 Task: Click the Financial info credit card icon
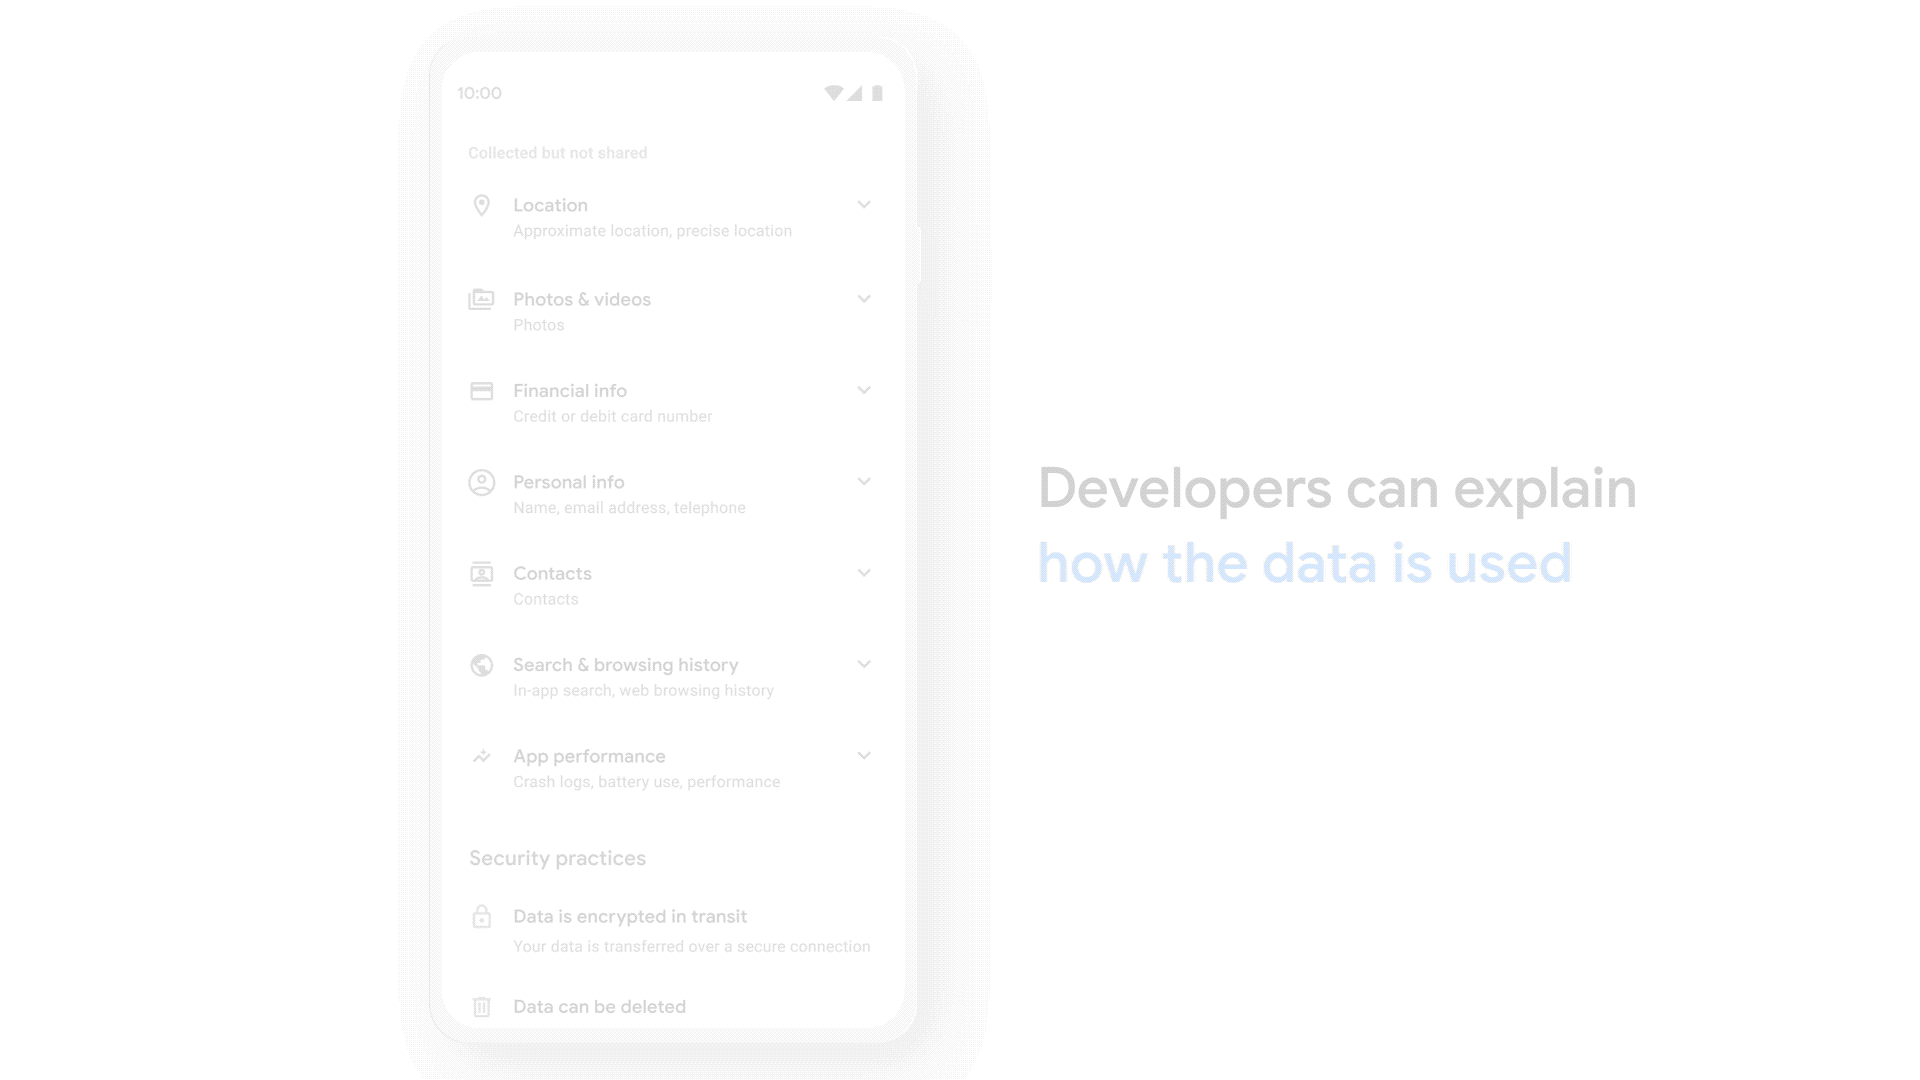pyautogui.click(x=481, y=390)
